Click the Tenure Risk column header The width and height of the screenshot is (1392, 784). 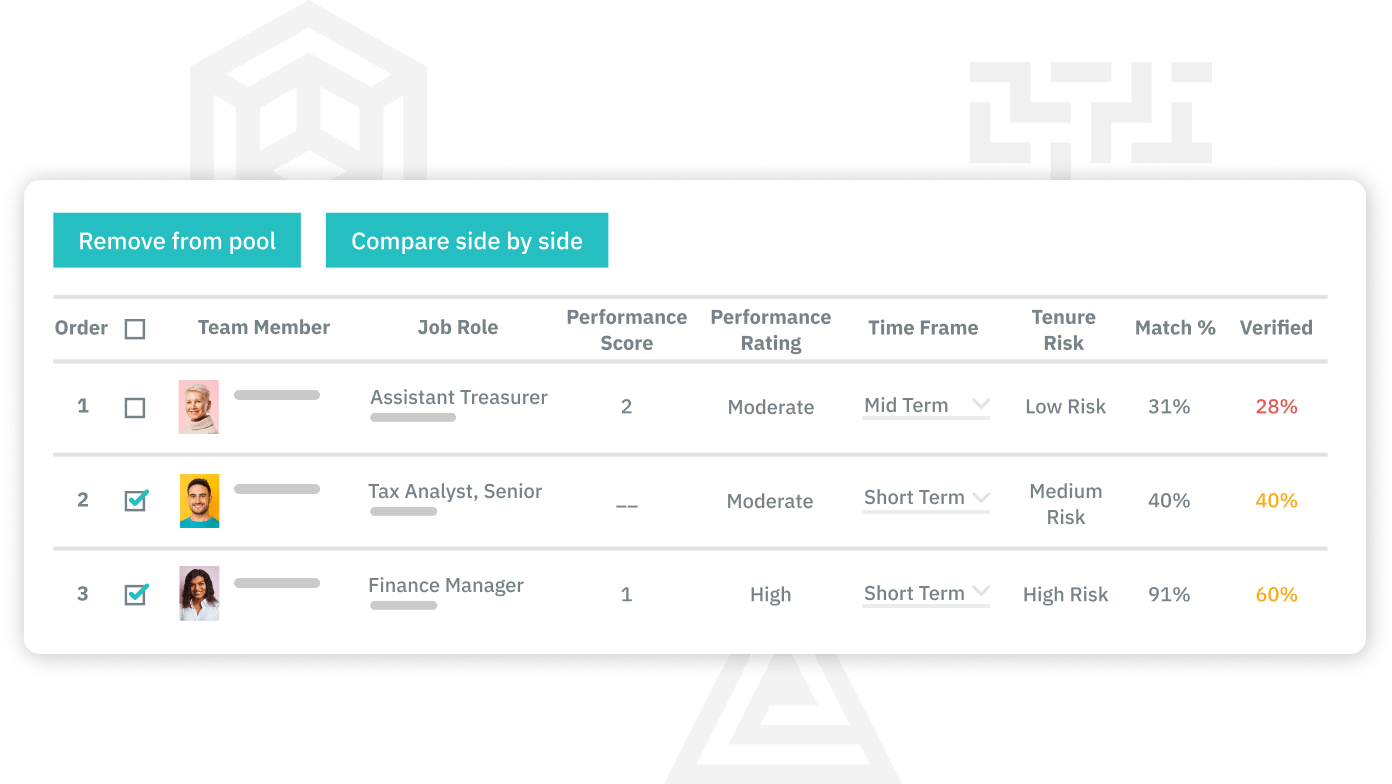(x=1065, y=328)
